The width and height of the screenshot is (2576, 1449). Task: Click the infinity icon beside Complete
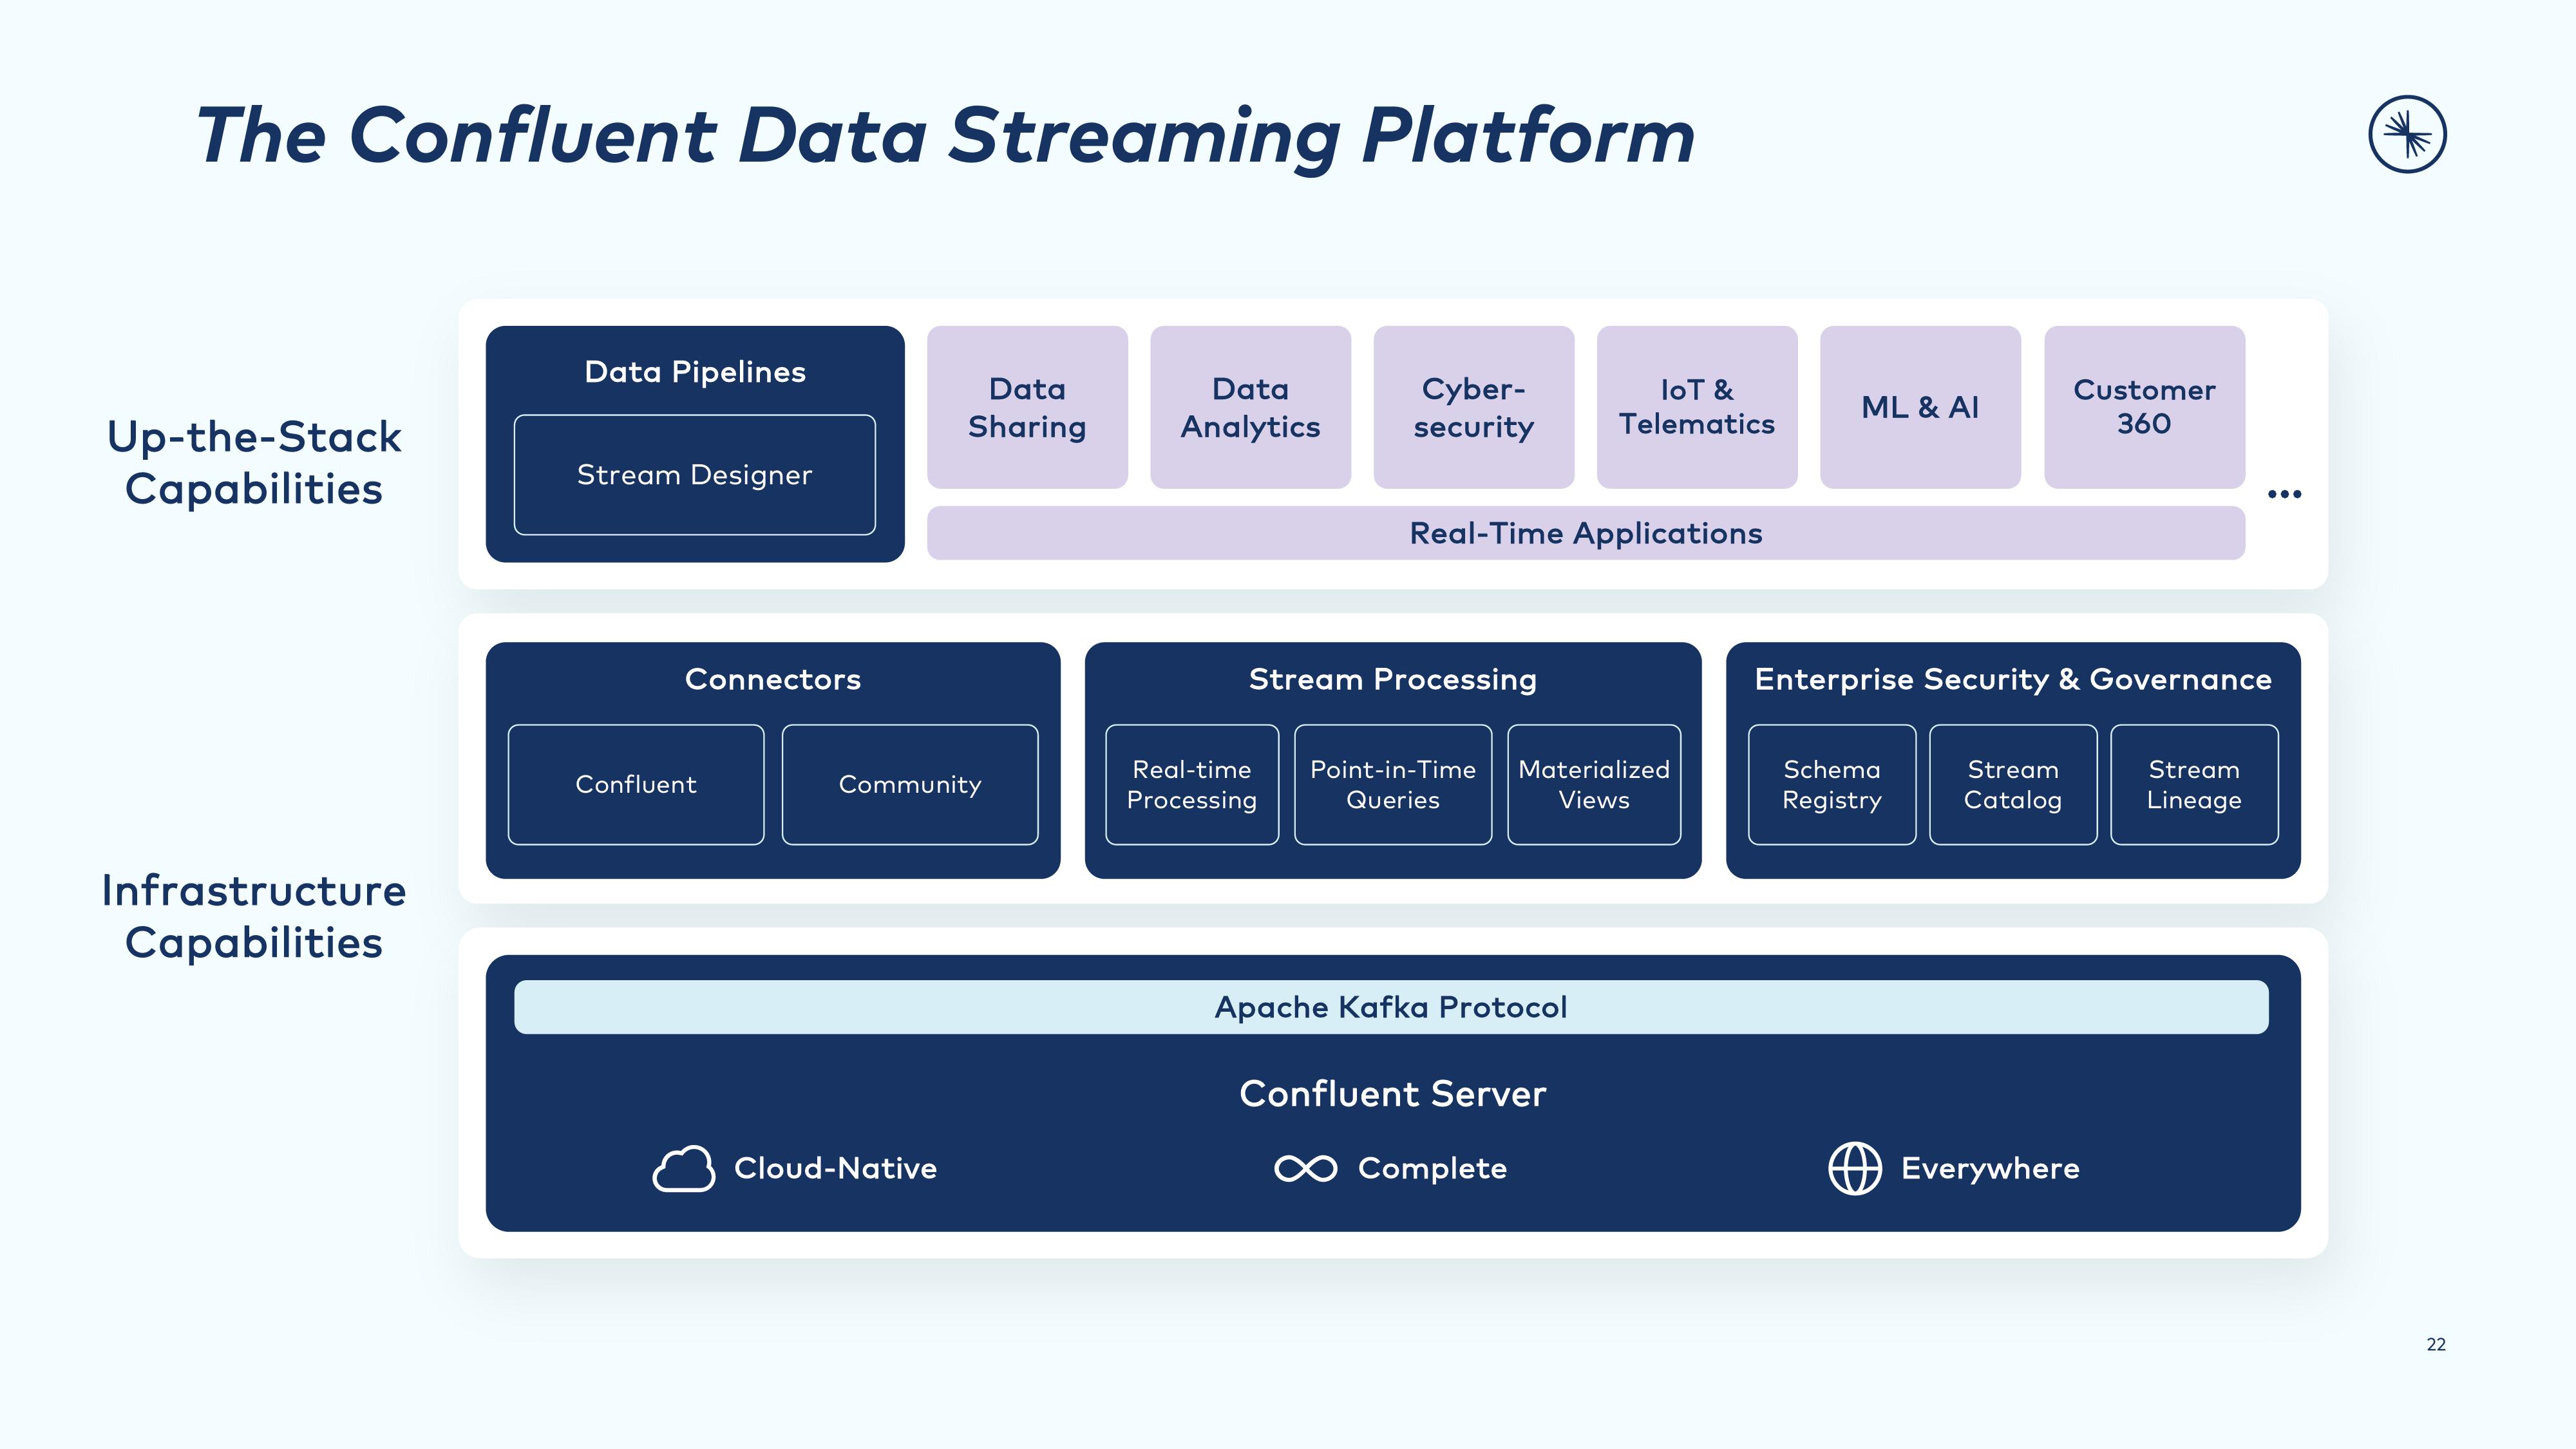(1305, 1168)
